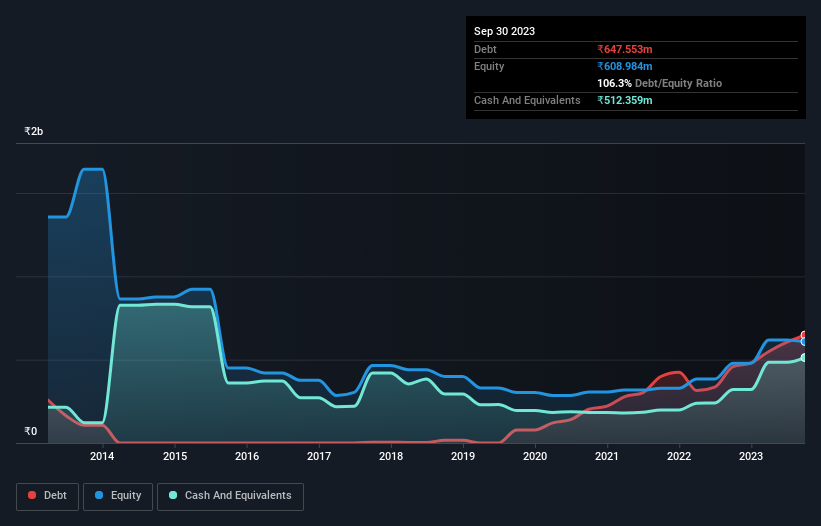Click the 2016 x-axis label
Image resolution: width=821 pixels, height=526 pixels.
point(247,456)
